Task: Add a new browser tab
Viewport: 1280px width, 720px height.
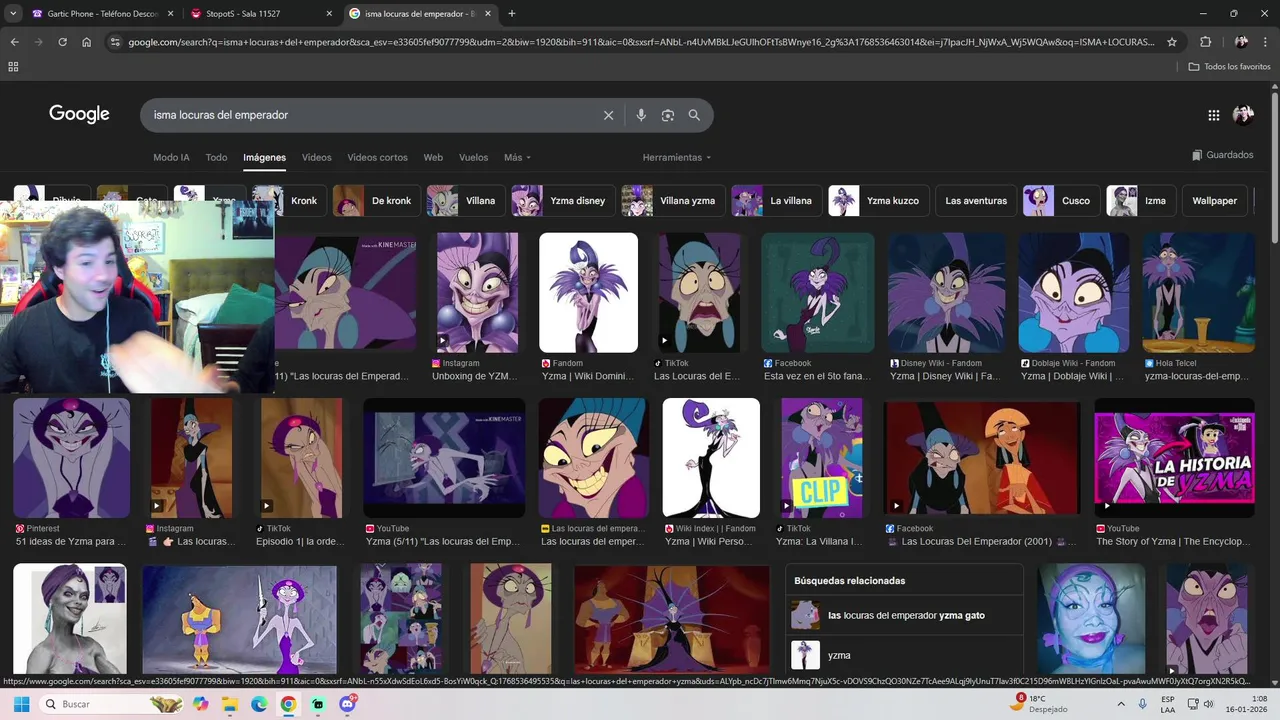Action: pos(512,14)
